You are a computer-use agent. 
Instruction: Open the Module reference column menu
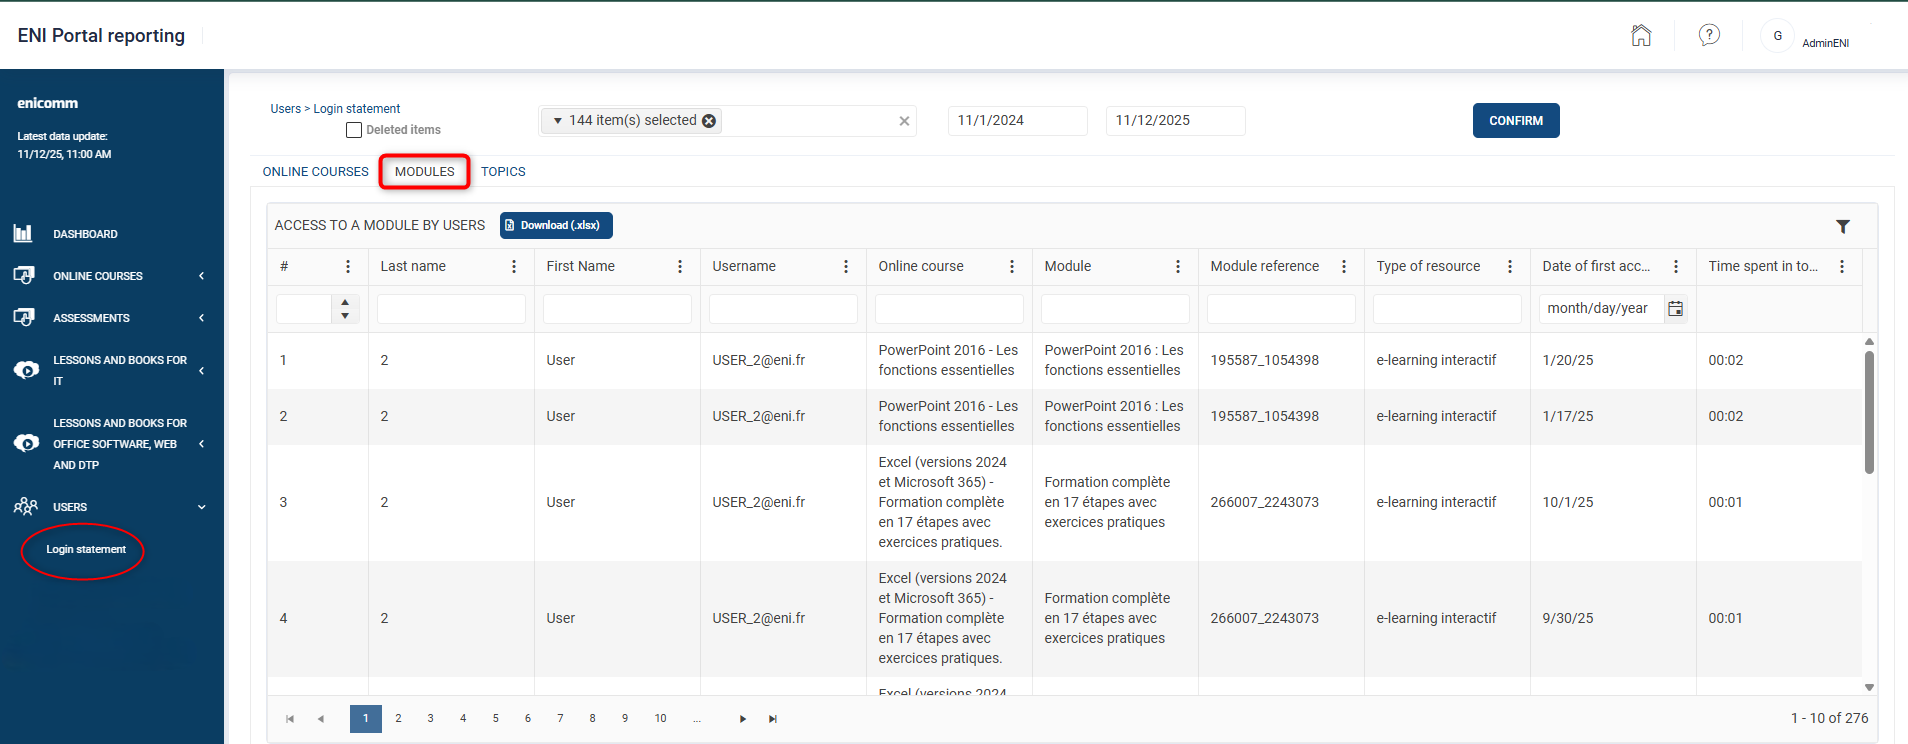[1344, 267]
